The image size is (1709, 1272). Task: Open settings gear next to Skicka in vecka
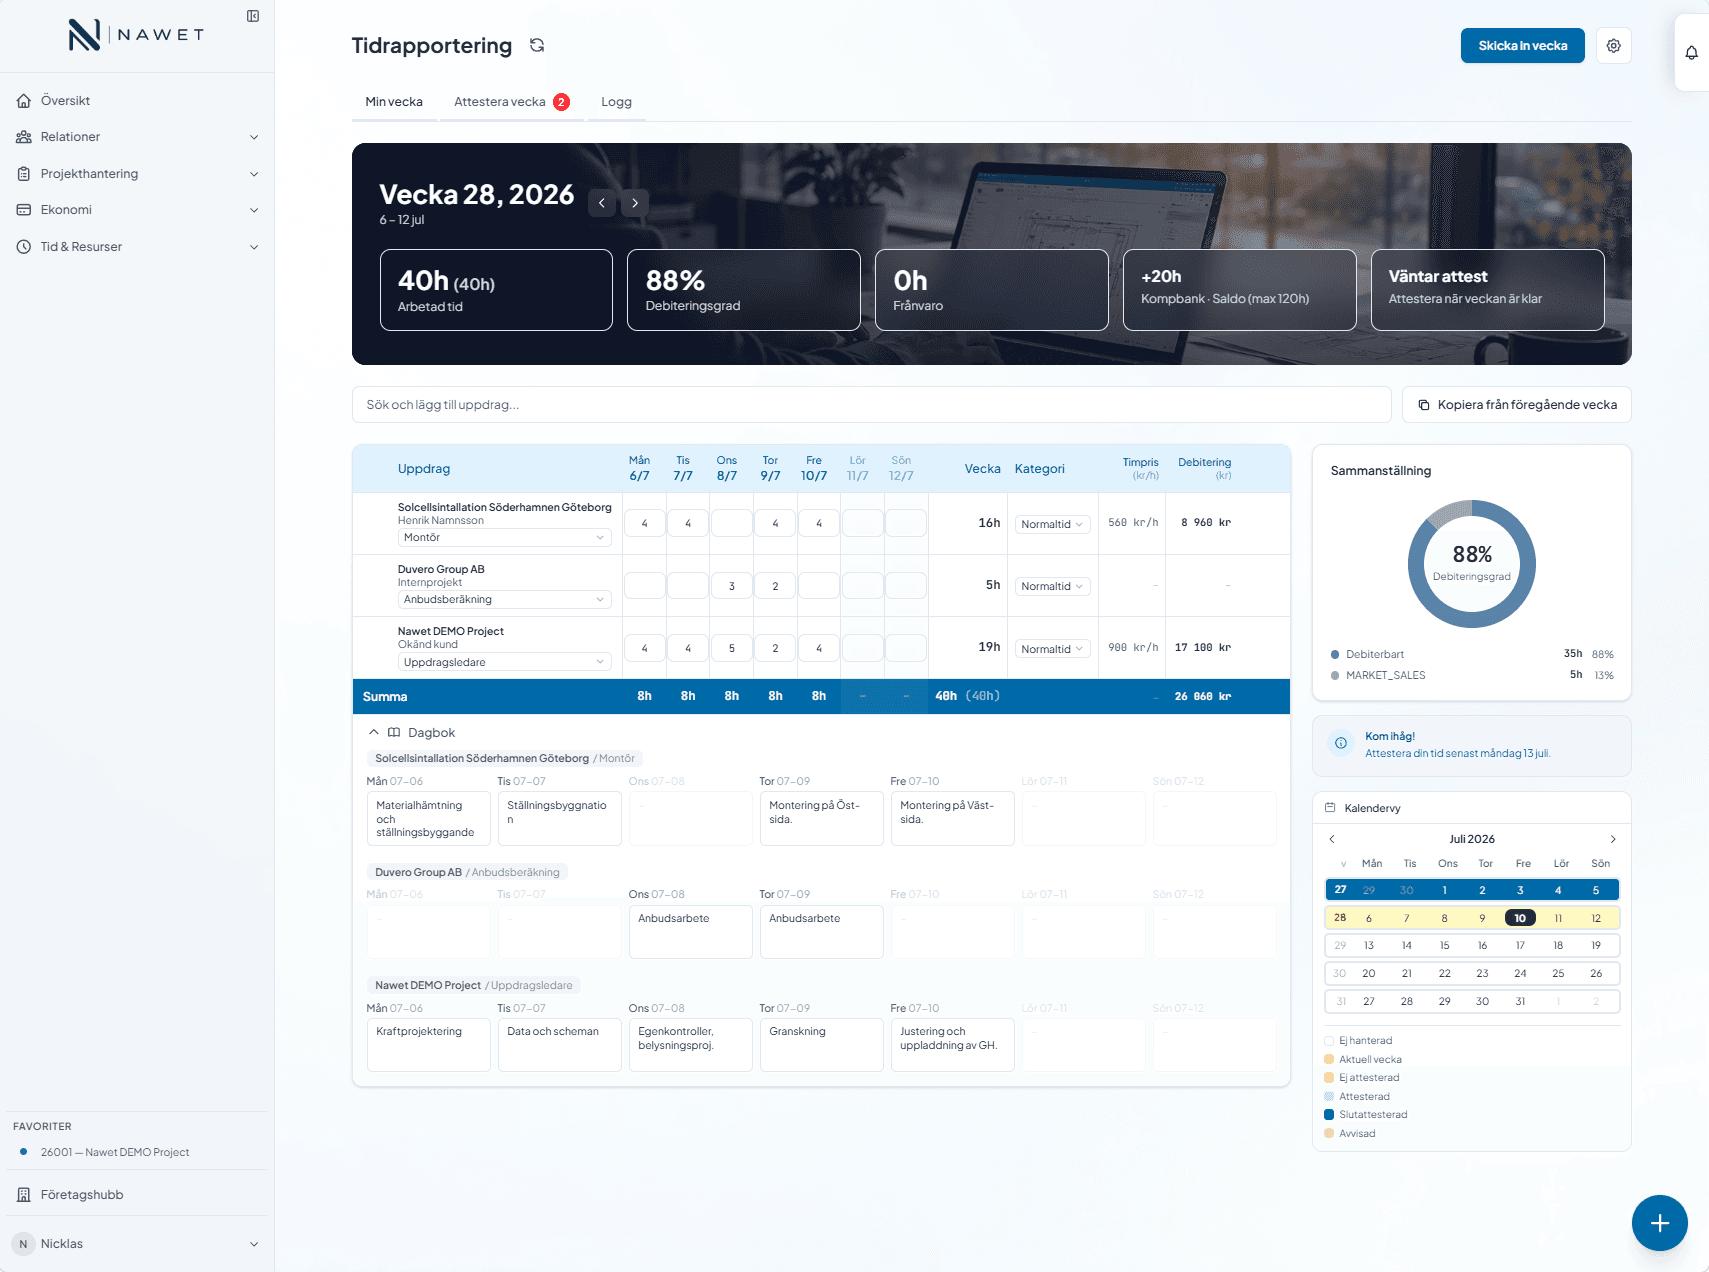point(1613,46)
